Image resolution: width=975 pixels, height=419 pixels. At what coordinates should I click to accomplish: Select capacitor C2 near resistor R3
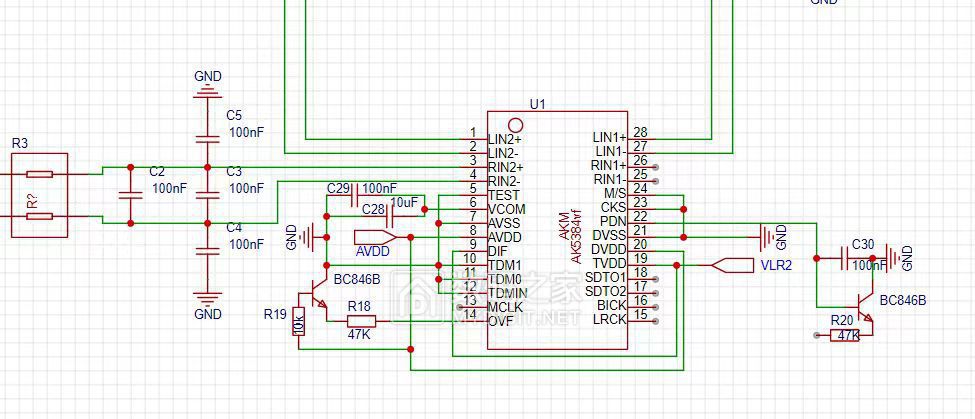tap(129, 194)
